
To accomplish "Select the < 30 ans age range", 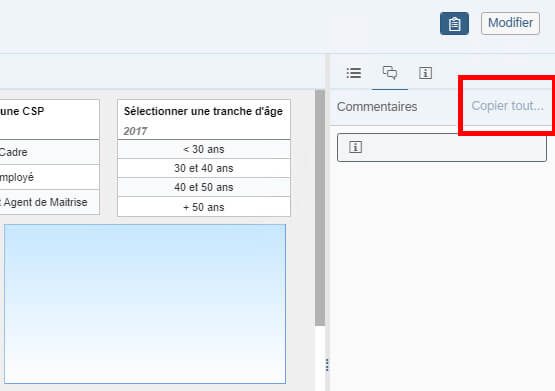I will [x=204, y=149].
